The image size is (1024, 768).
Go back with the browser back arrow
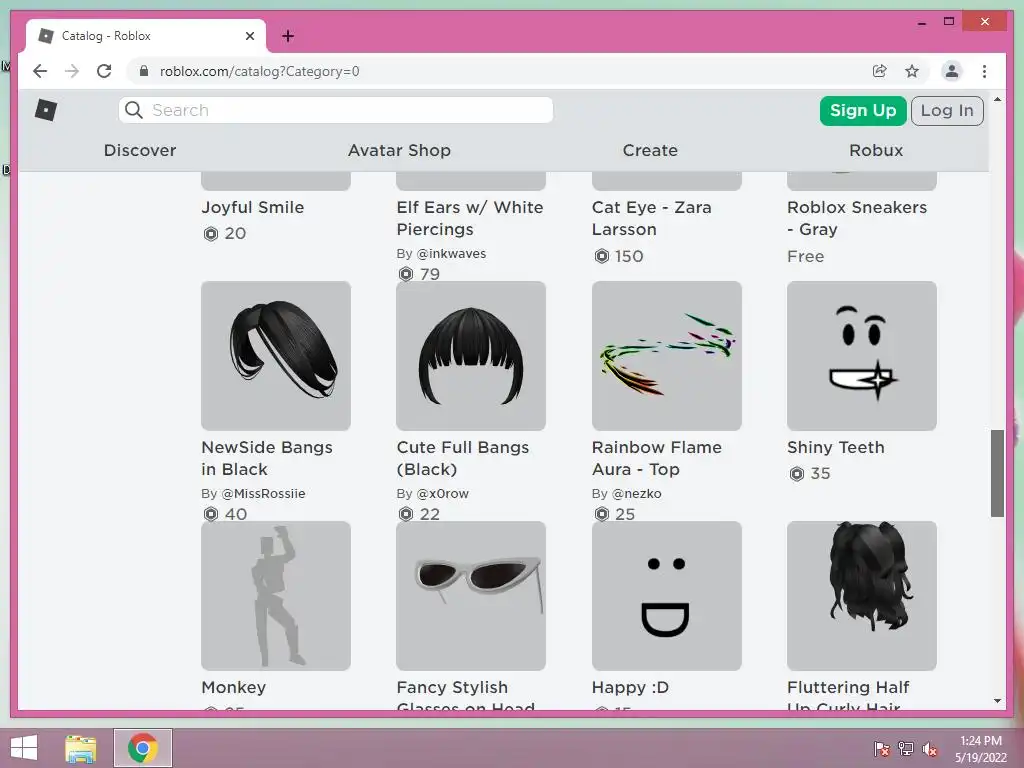(40, 71)
